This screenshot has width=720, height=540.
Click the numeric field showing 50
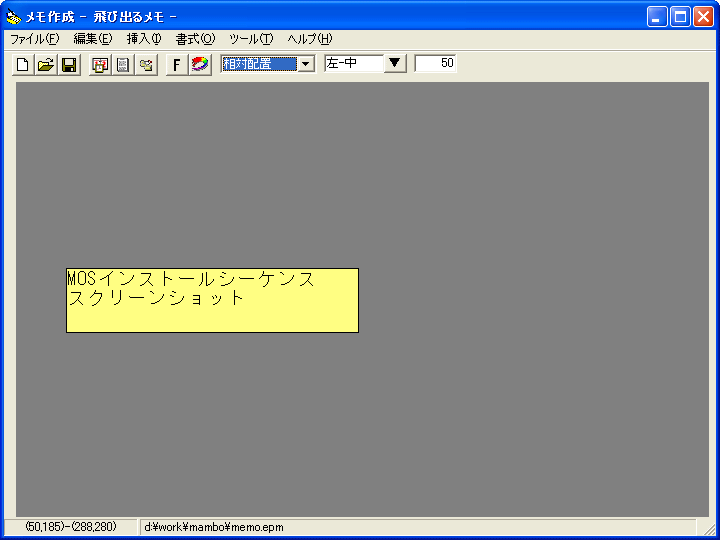pos(436,64)
